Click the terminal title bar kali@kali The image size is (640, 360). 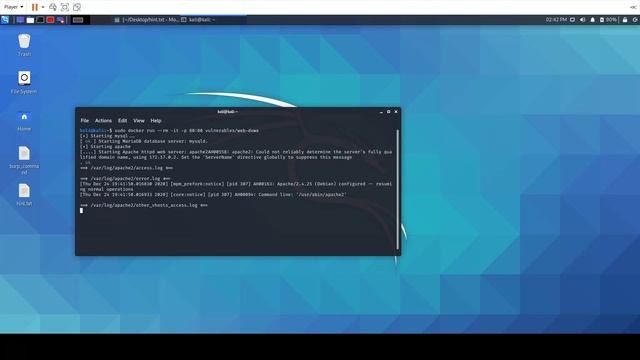pos(227,111)
